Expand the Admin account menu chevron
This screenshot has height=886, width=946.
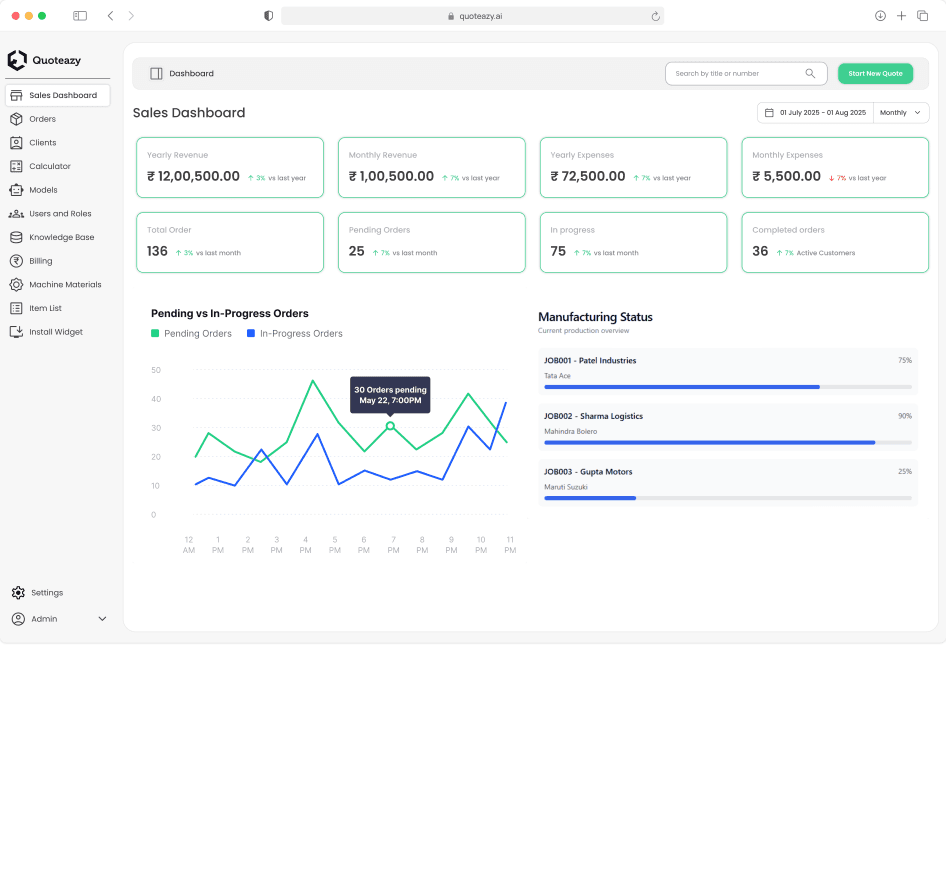click(x=102, y=619)
